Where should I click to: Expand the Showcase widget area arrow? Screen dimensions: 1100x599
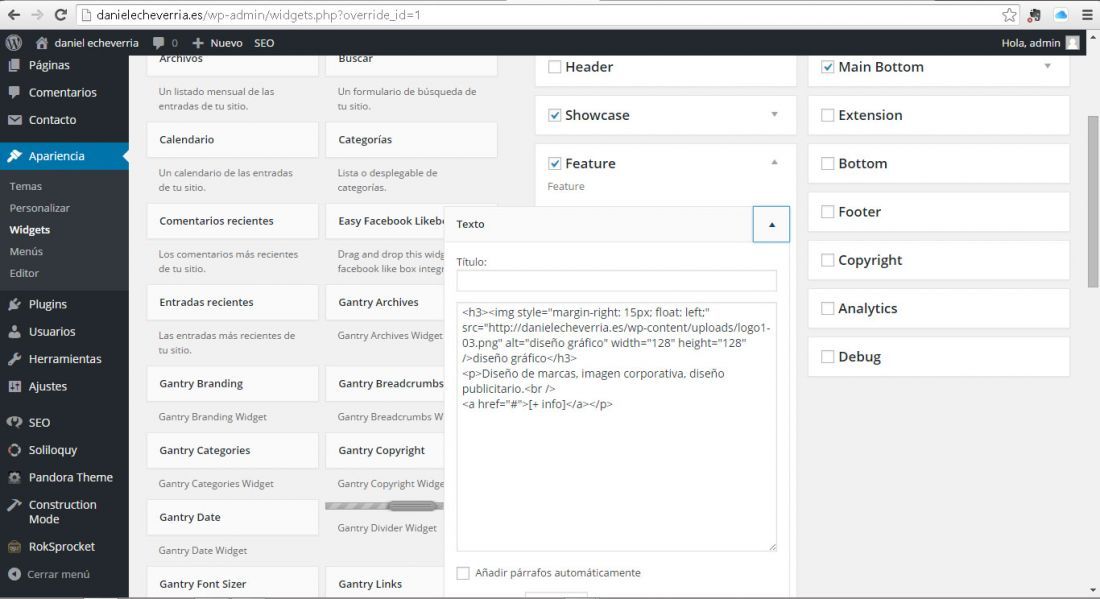coord(774,114)
